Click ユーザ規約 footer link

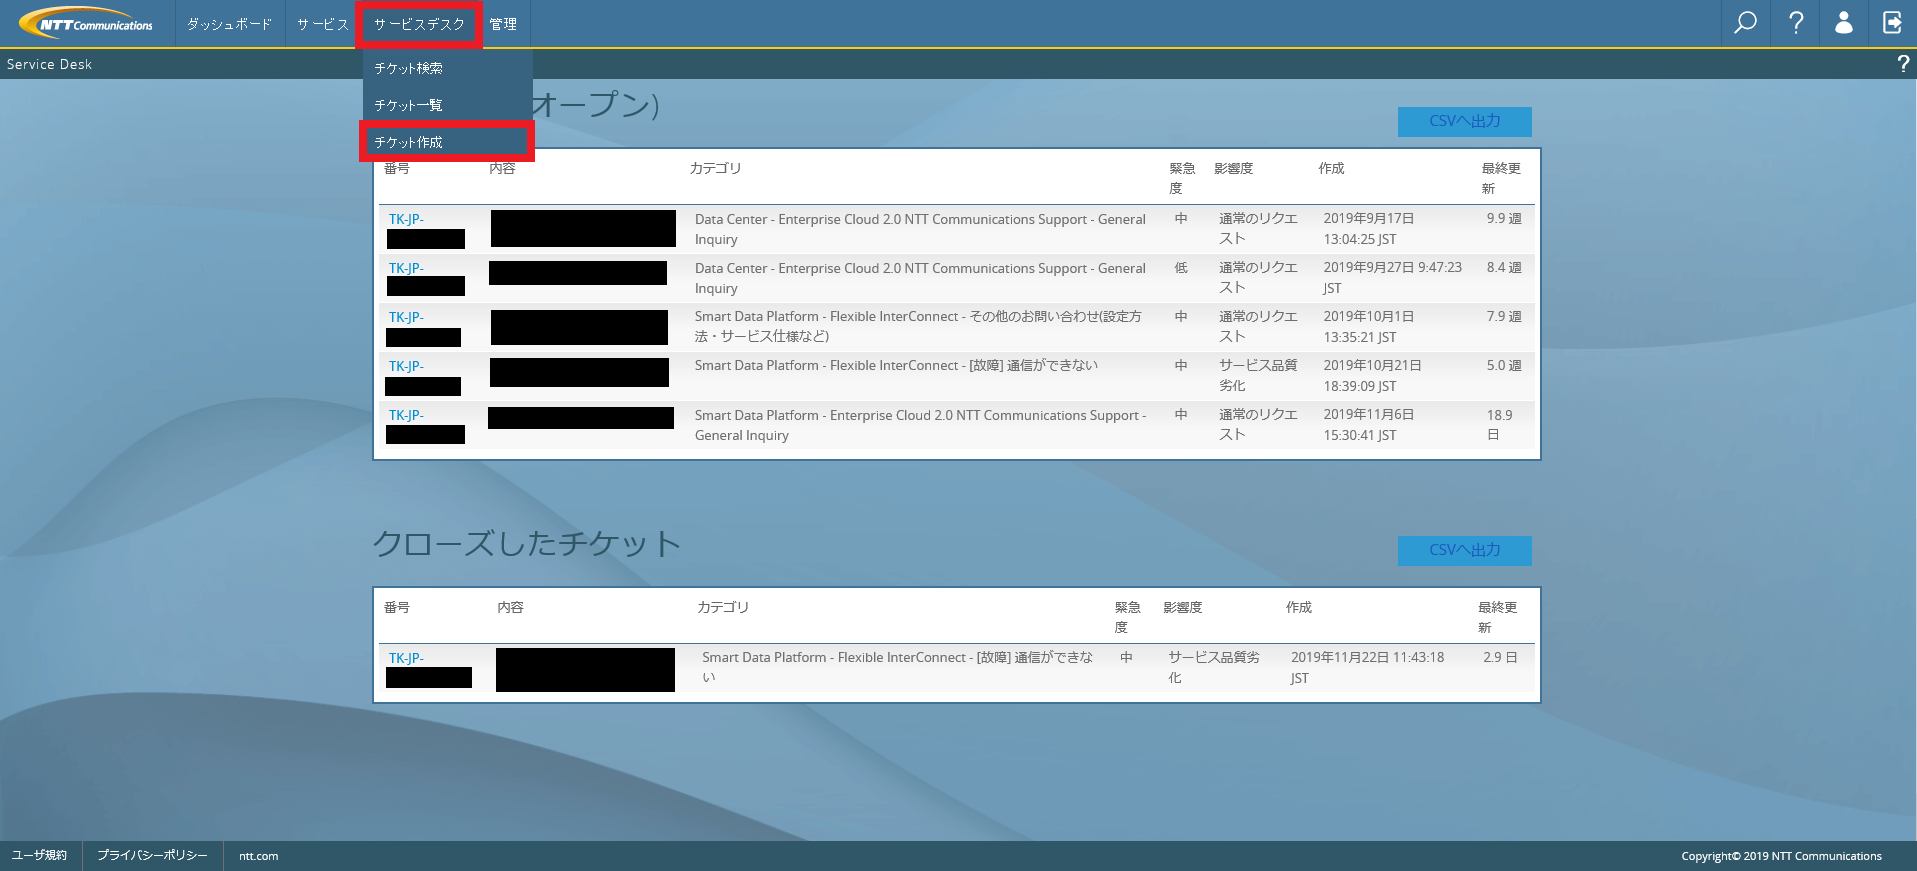coord(39,855)
